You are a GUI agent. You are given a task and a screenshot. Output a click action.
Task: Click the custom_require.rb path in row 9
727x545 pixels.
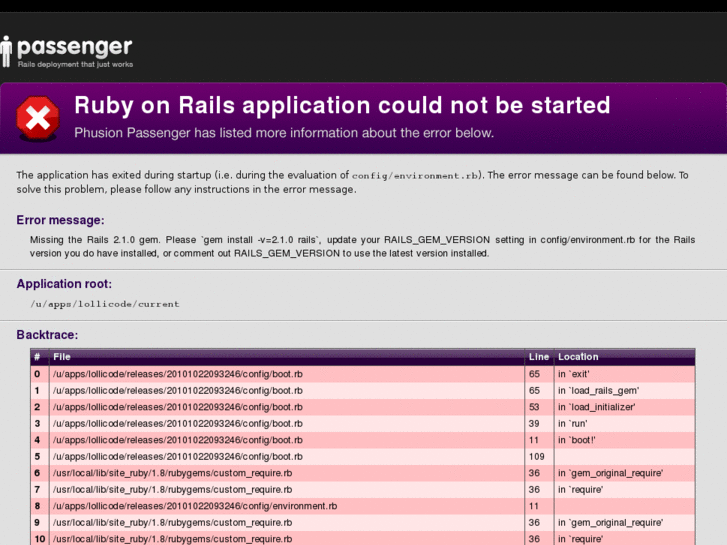point(172,522)
